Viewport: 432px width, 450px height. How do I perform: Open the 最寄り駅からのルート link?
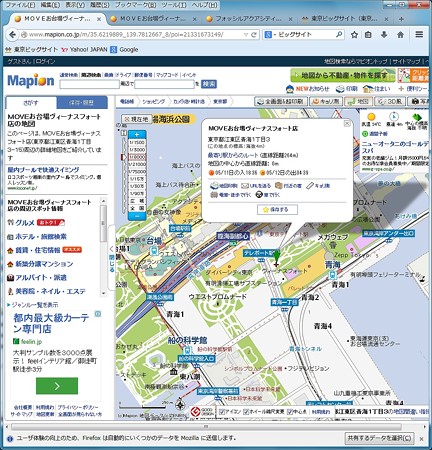tap(232, 155)
